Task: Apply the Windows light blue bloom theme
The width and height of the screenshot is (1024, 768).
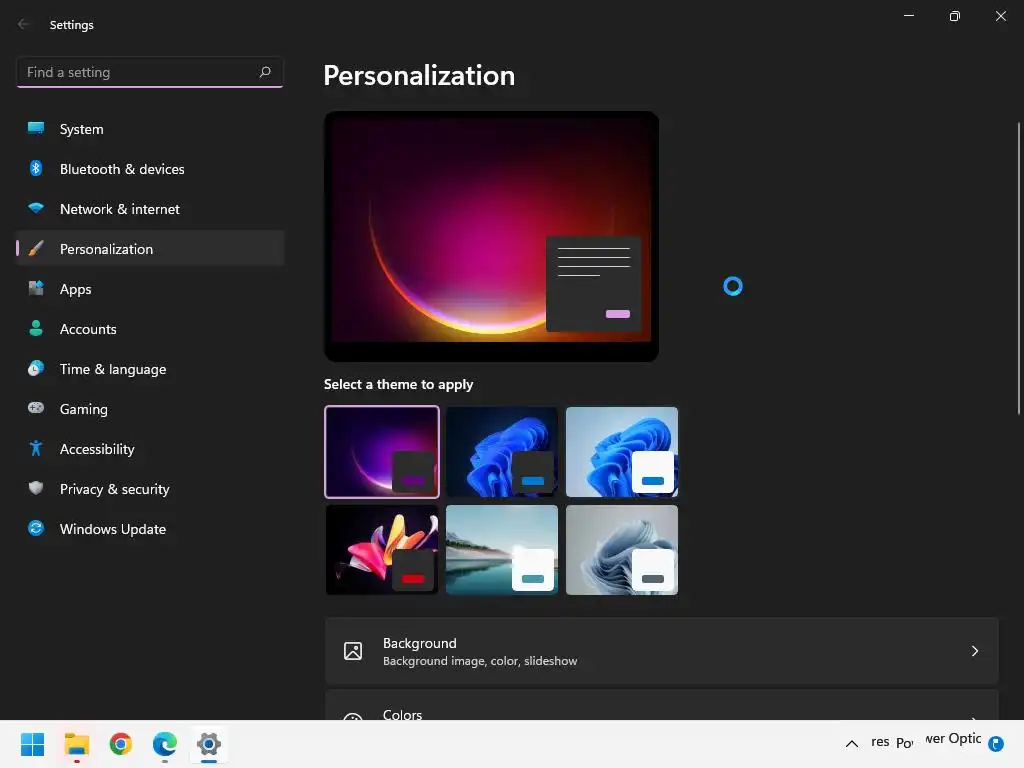Action: tap(622, 451)
